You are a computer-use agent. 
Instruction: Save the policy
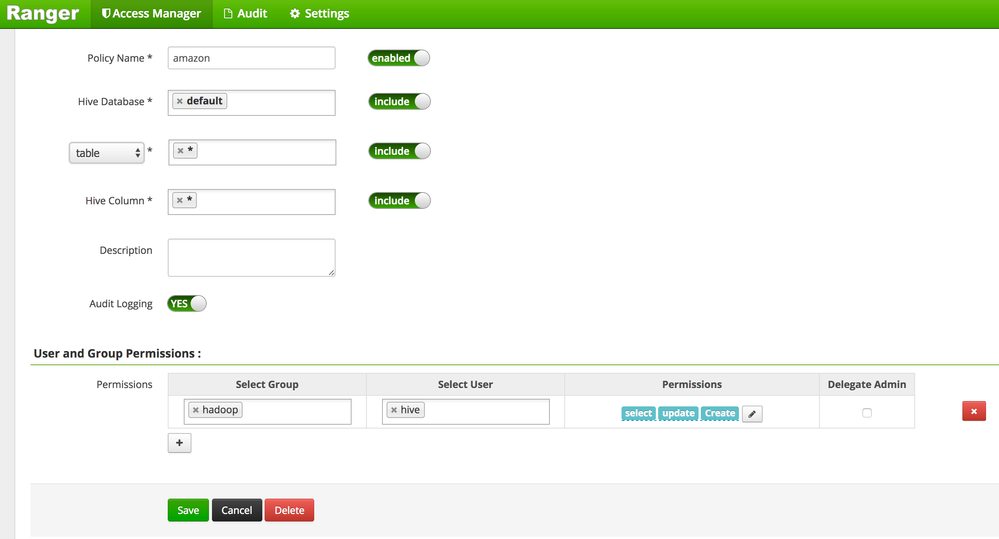(x=188, y=510)
